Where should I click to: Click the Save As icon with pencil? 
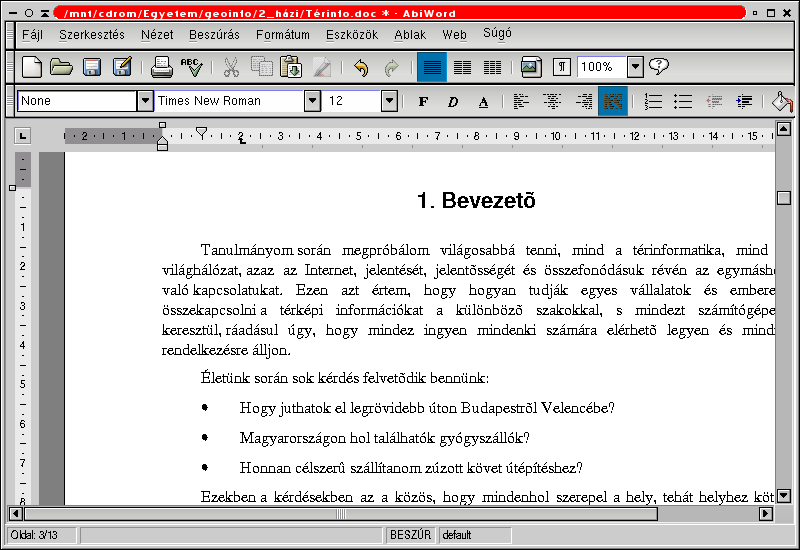click(x=122, y=67)
